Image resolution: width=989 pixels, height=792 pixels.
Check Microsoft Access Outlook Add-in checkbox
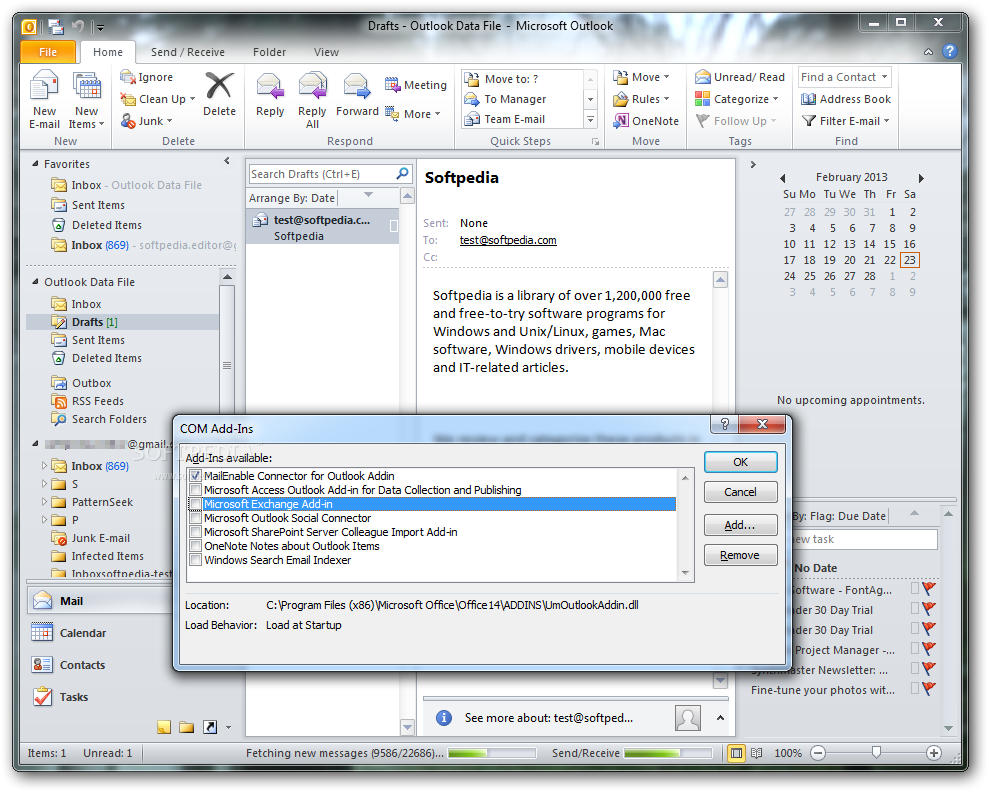pyautogui.click(x=196, y=490)
